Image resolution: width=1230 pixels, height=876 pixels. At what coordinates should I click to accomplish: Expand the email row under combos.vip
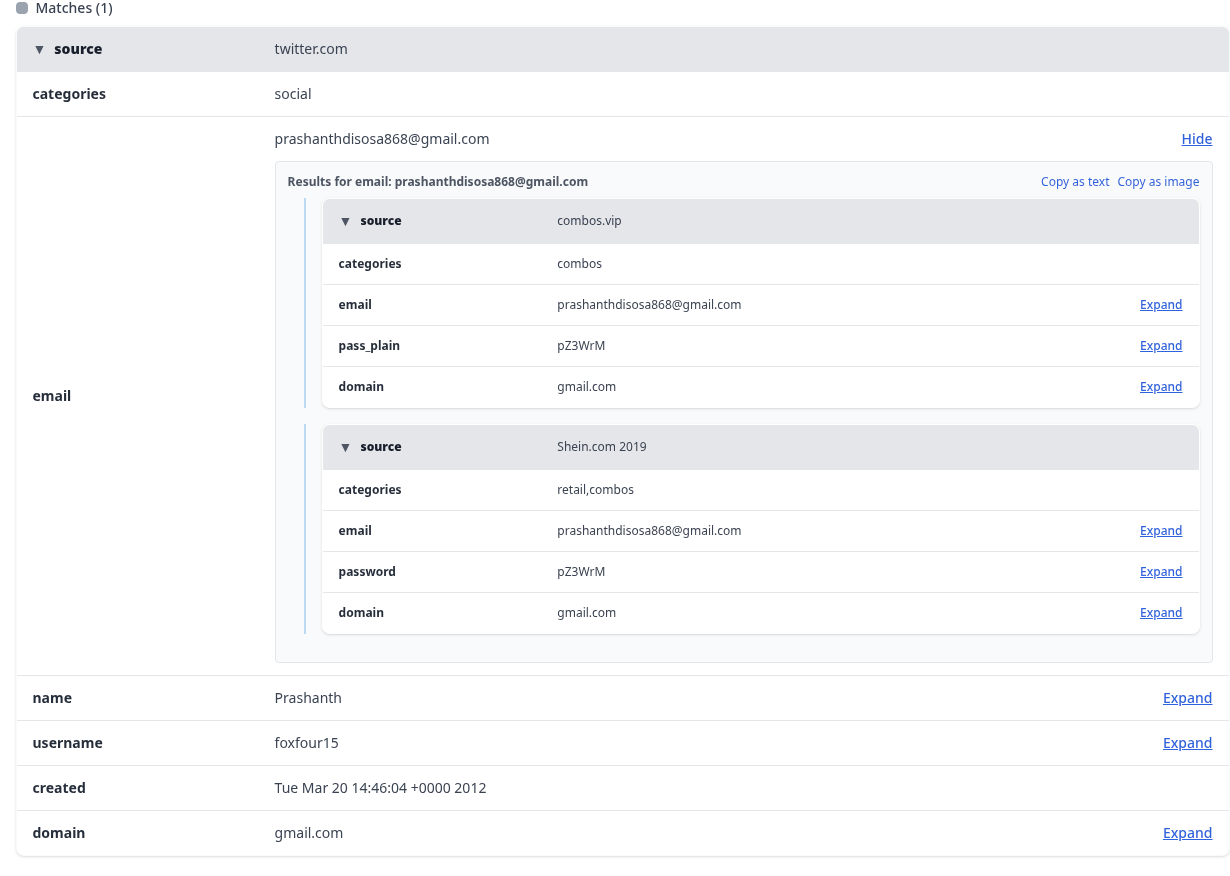(x=1160, y=305)
